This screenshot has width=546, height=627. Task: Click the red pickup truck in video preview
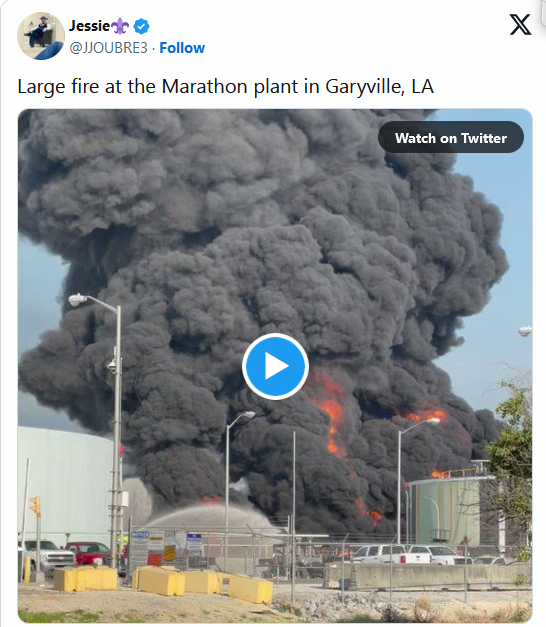[x=88, y=553]
